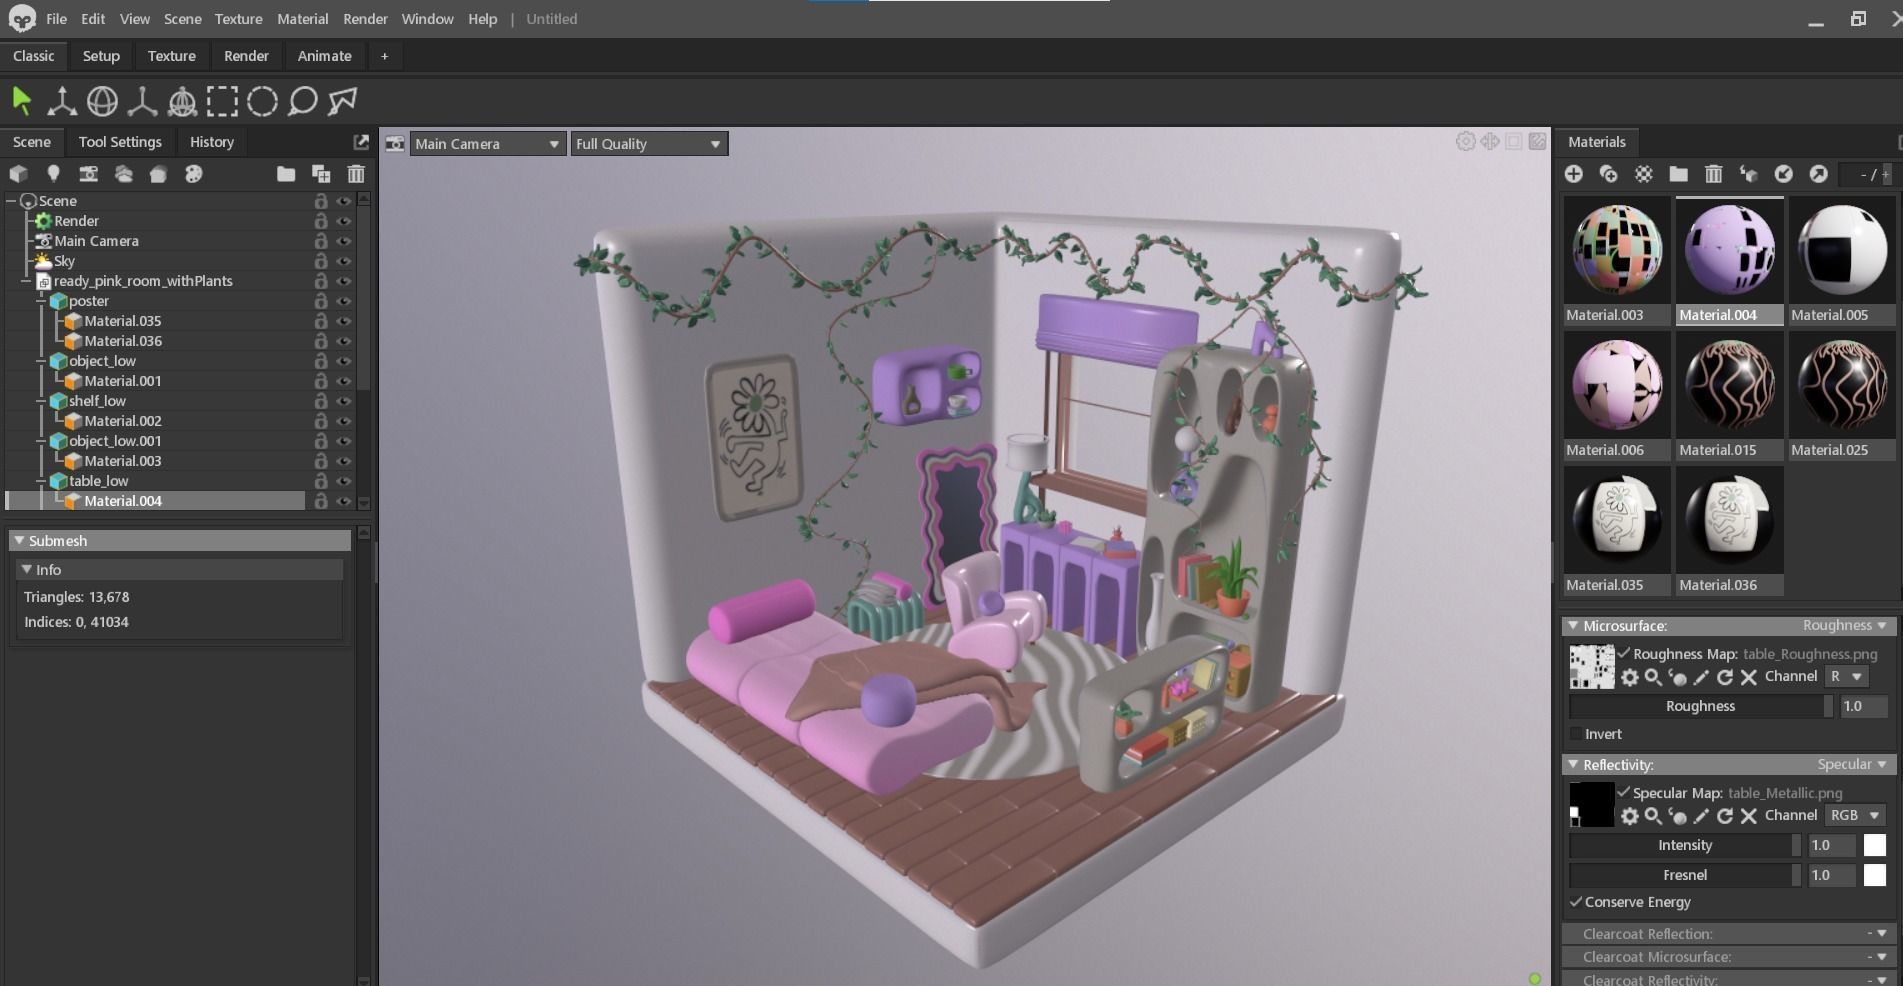Add a texture project palette icon
Image resolution: width=1903 pixels, height=986 pixels.
click(x=193, y=174)
